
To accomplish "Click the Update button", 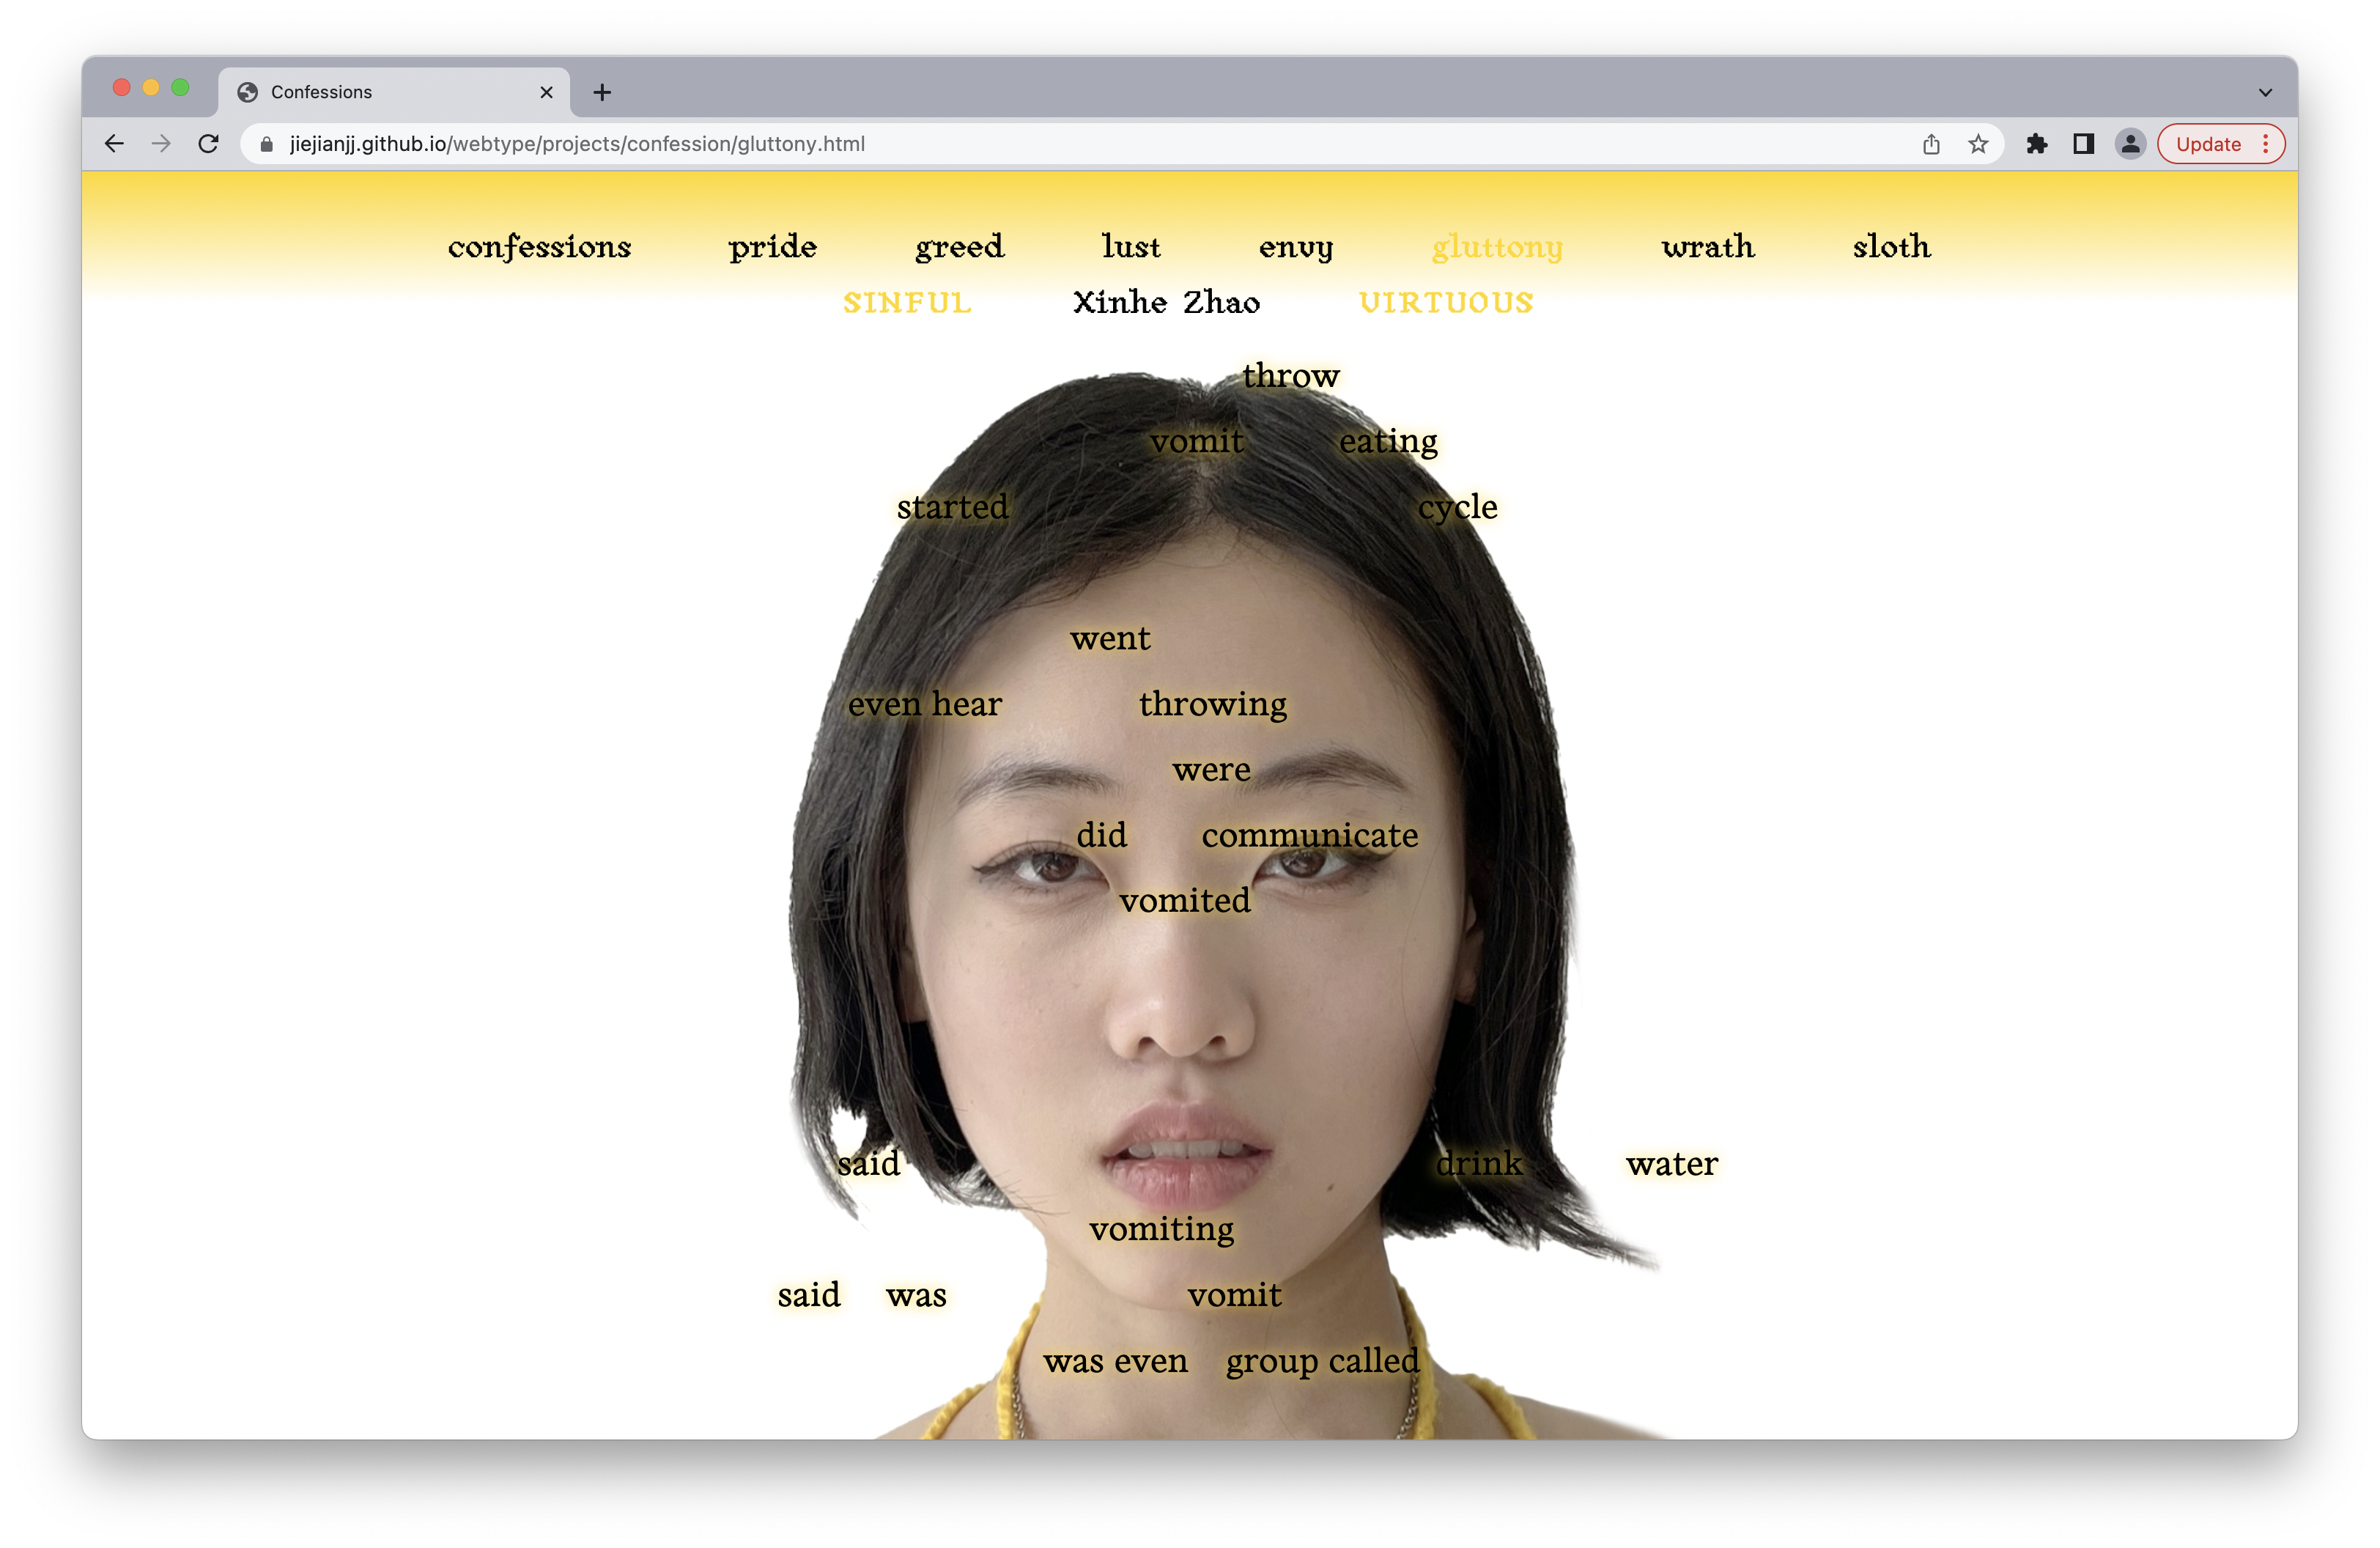I will pos(2220,144).
